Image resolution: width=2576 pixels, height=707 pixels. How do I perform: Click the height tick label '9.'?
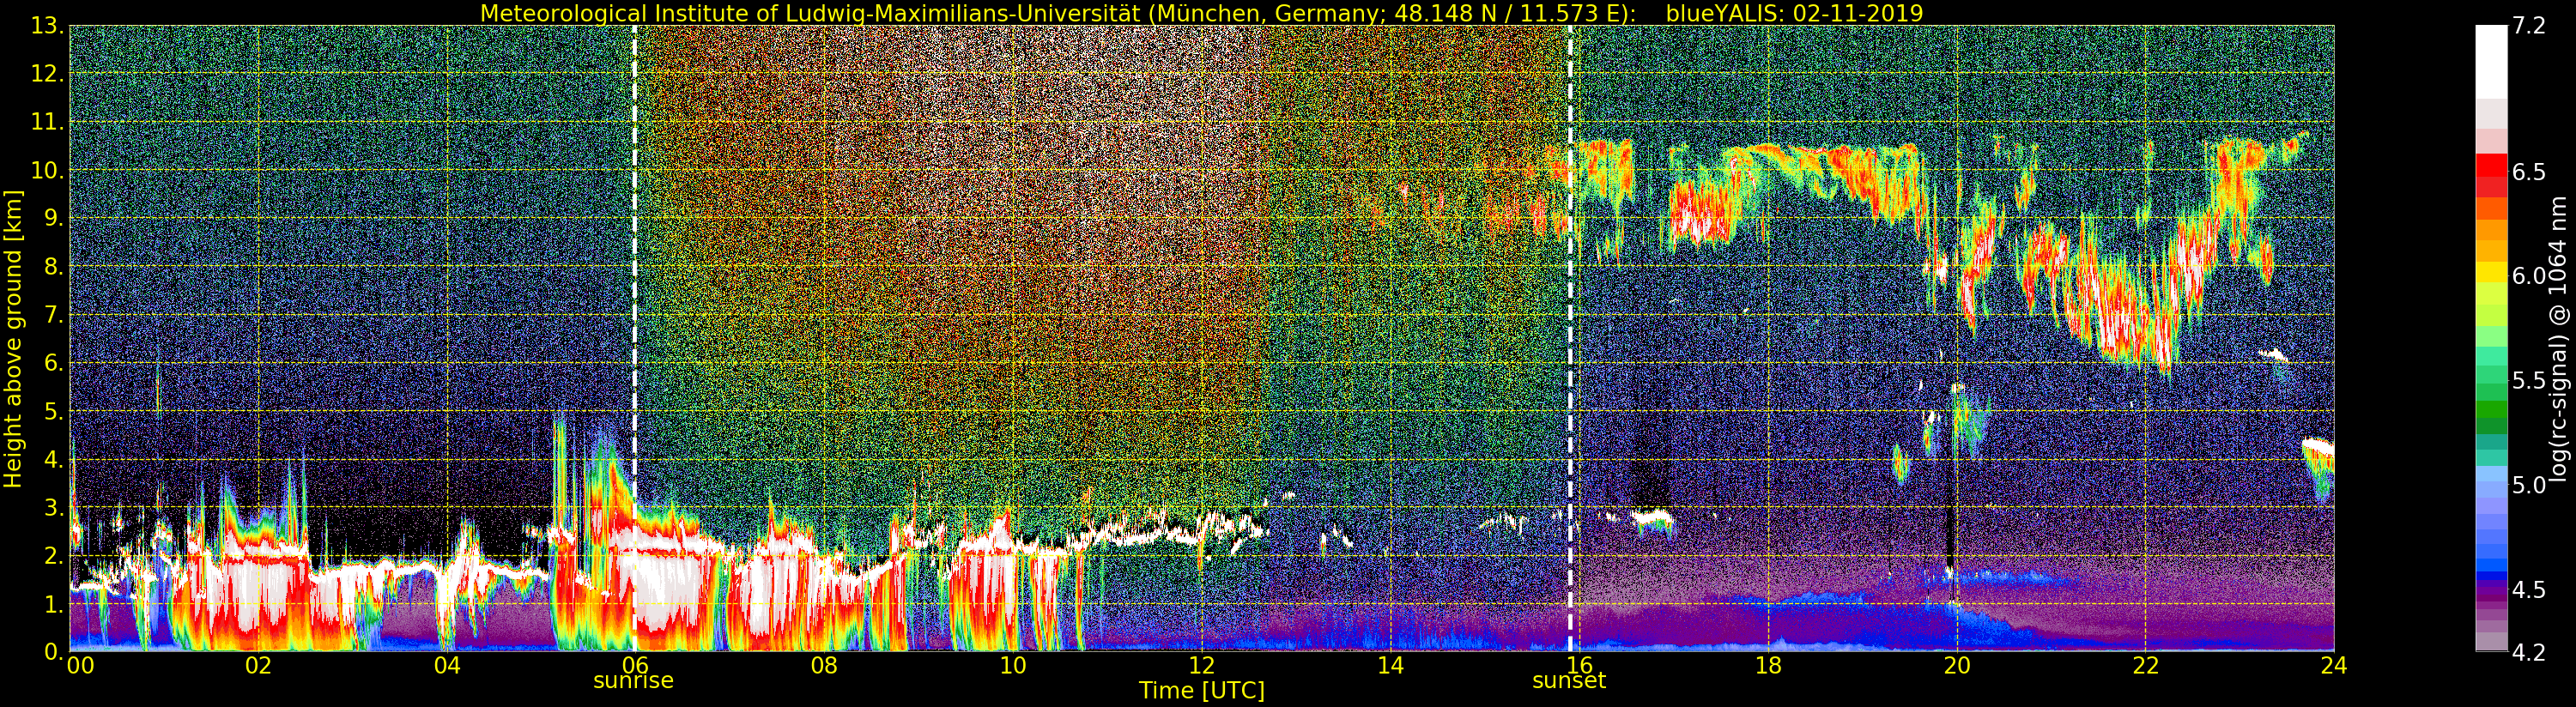(x=54, y=218)
